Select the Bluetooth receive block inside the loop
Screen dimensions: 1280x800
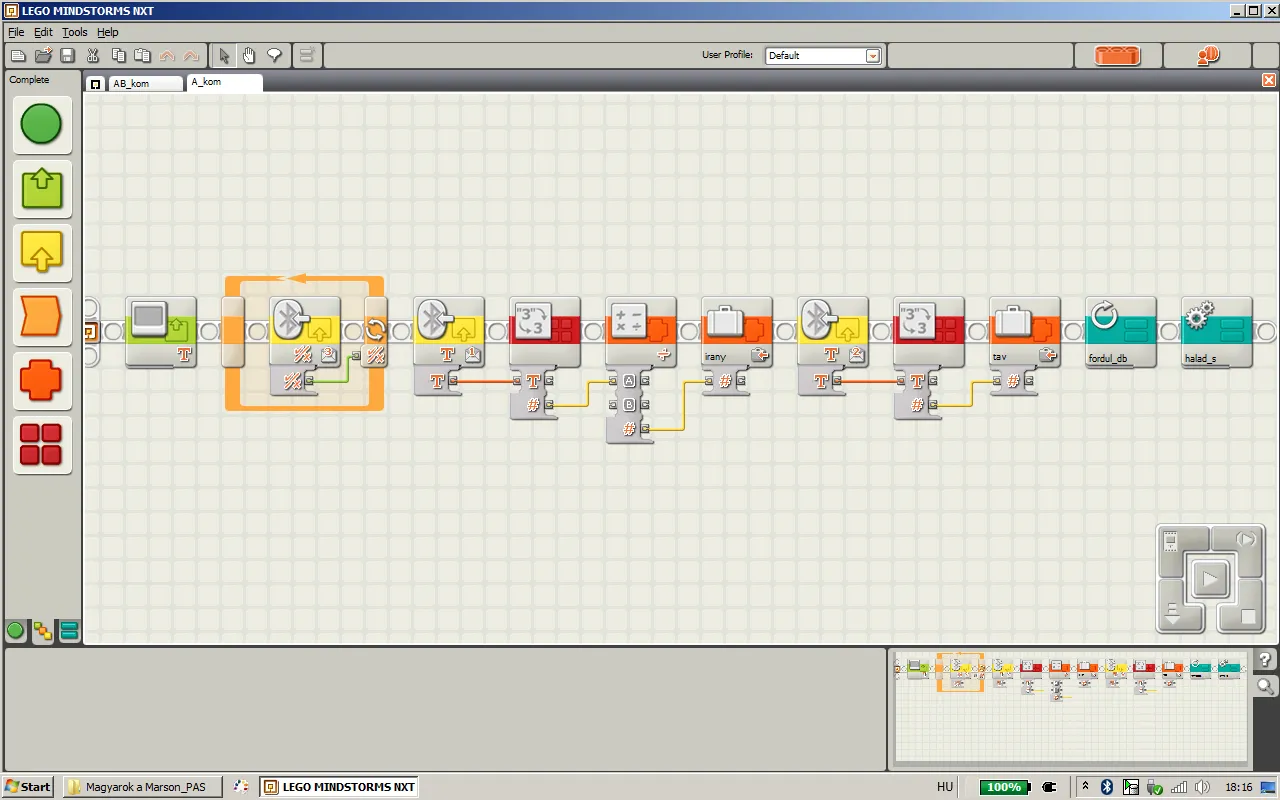pos(305,331)
